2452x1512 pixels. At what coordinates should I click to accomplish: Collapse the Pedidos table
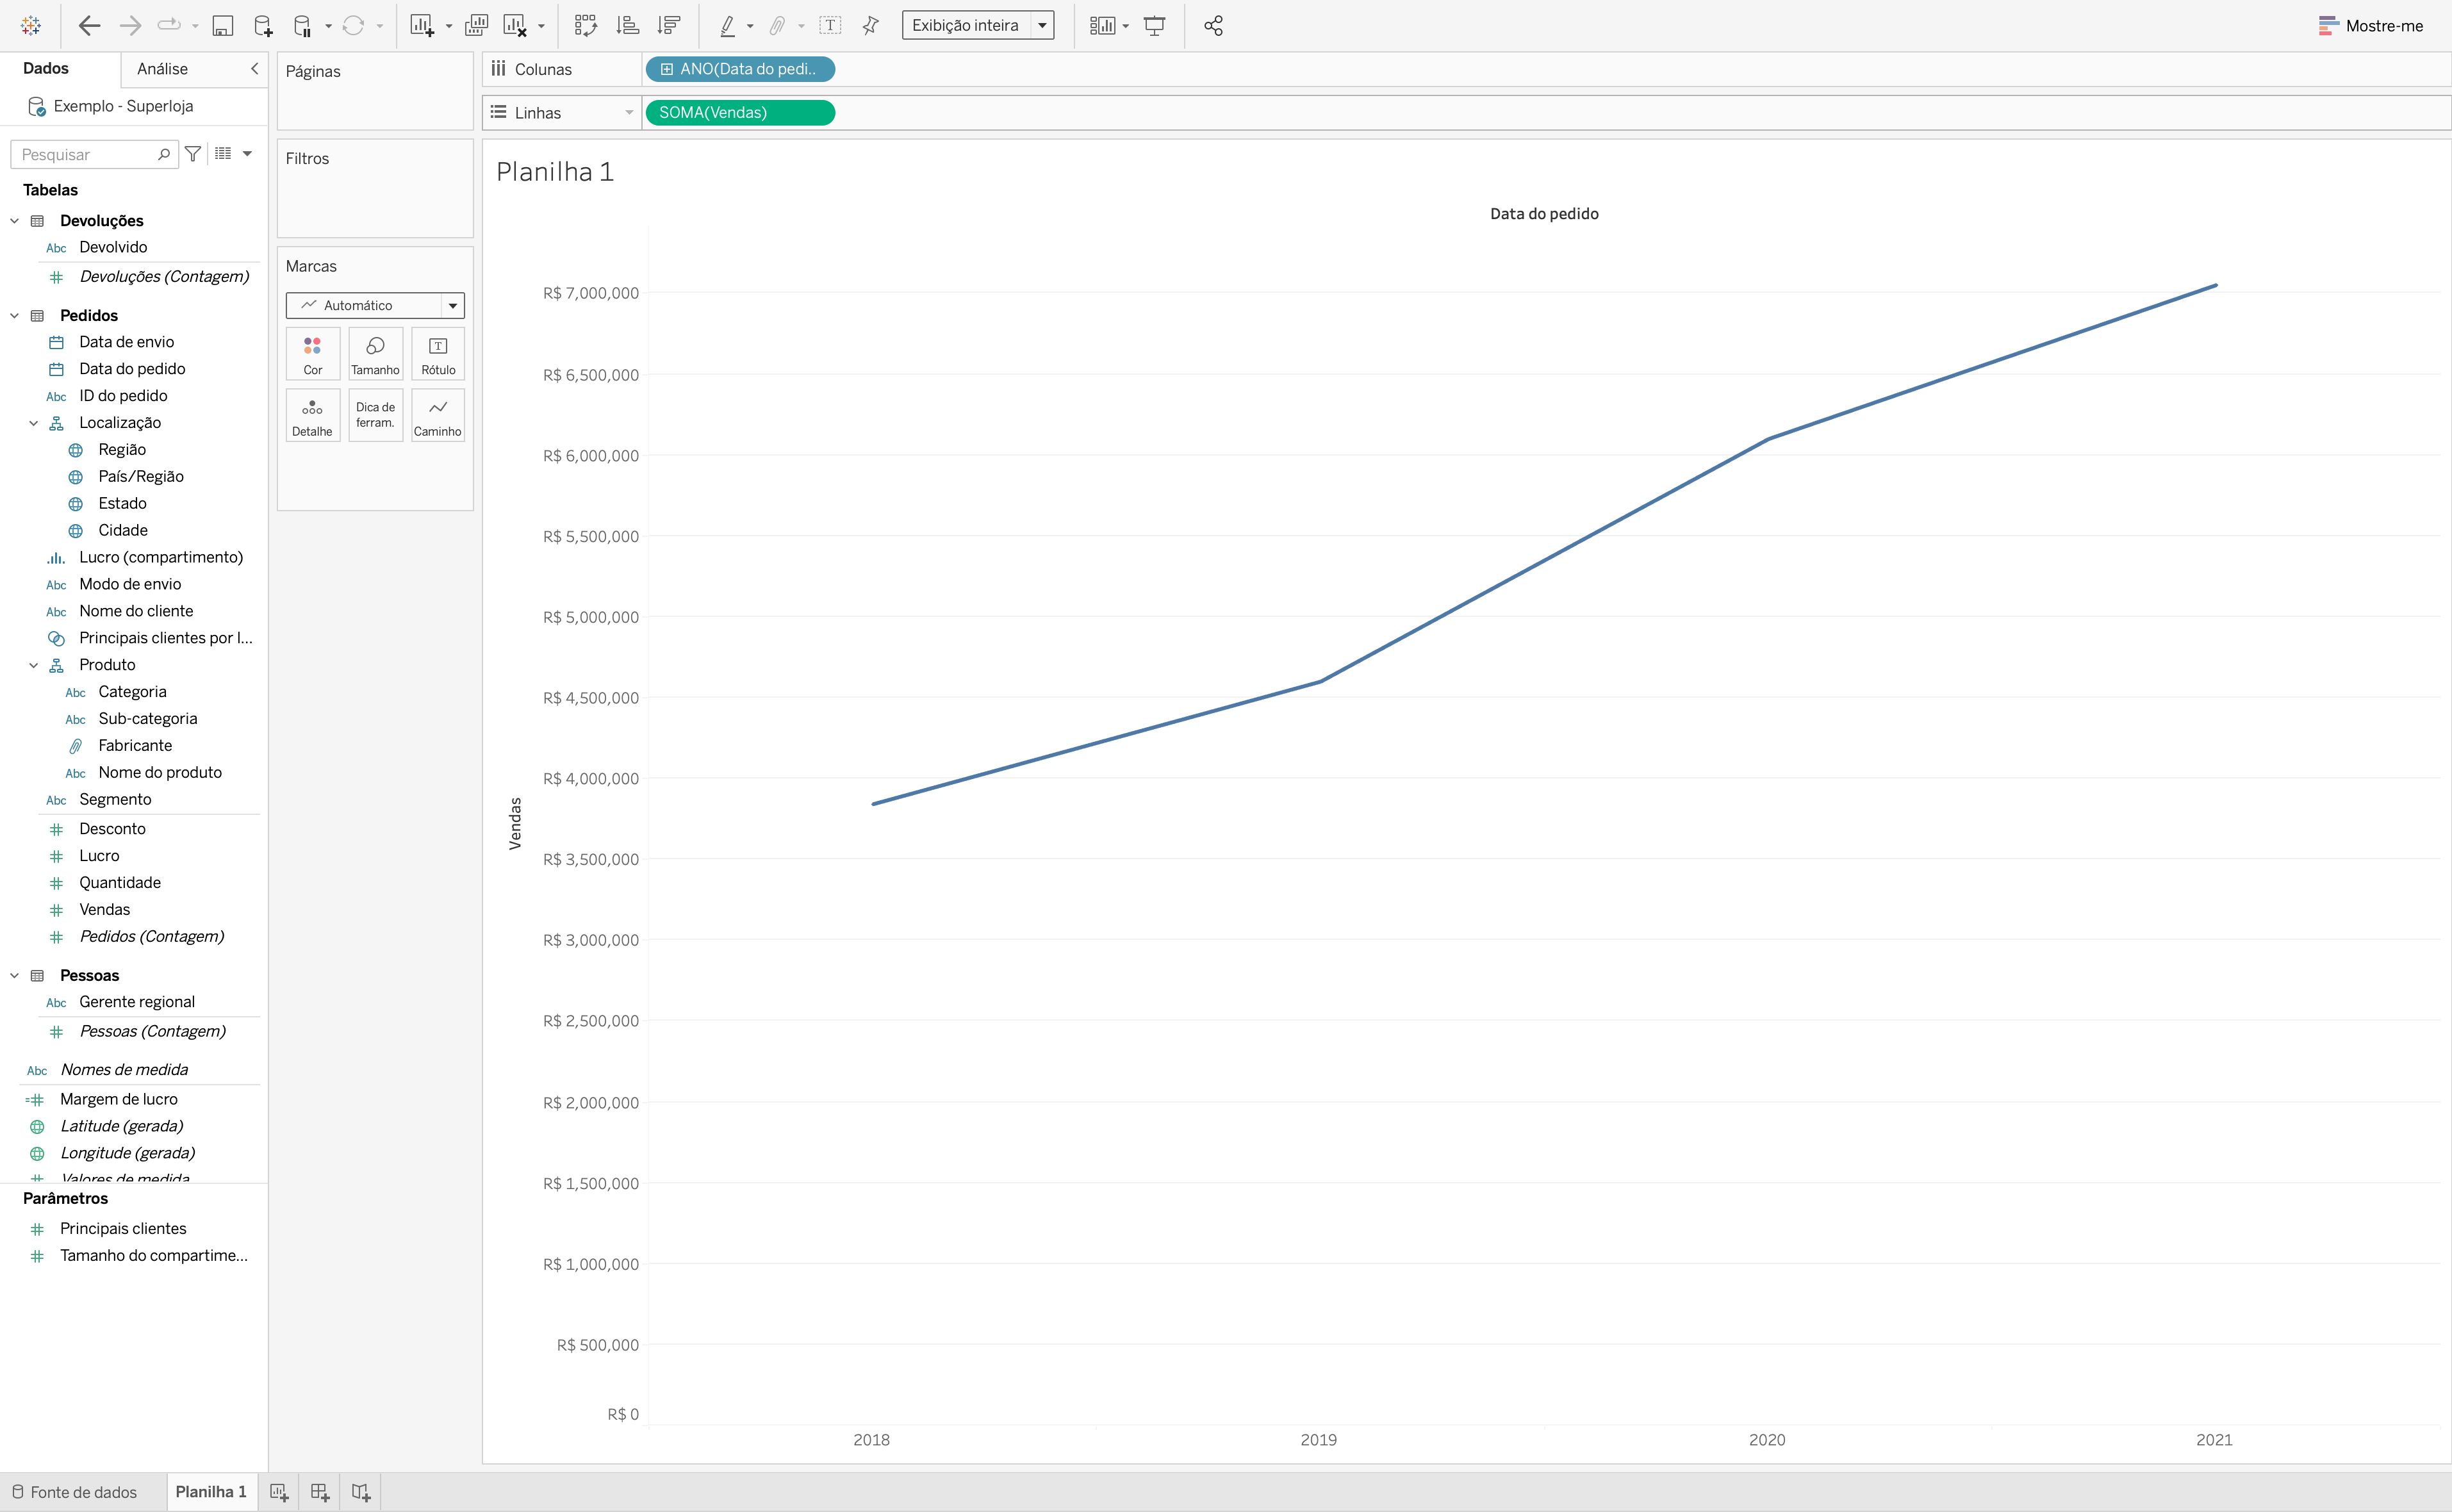pyautogui.click(x=14, y=316)
